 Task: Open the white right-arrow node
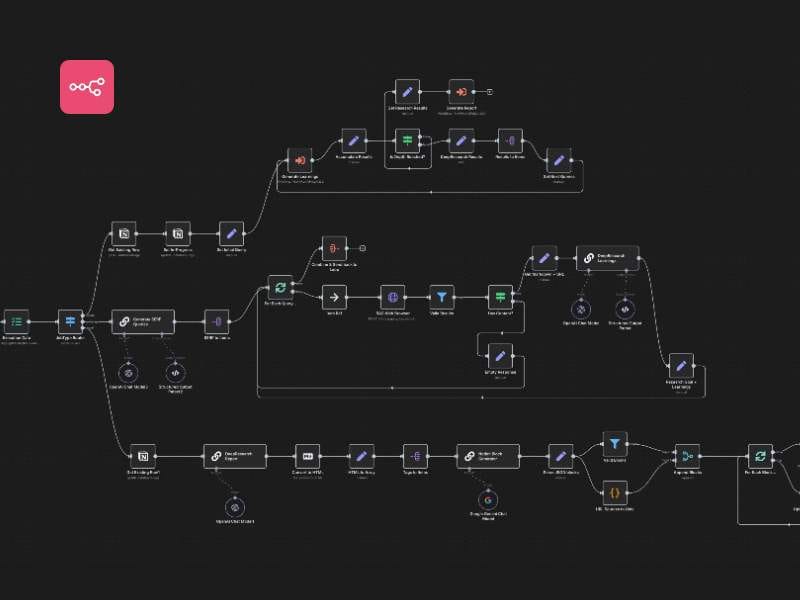334,297
